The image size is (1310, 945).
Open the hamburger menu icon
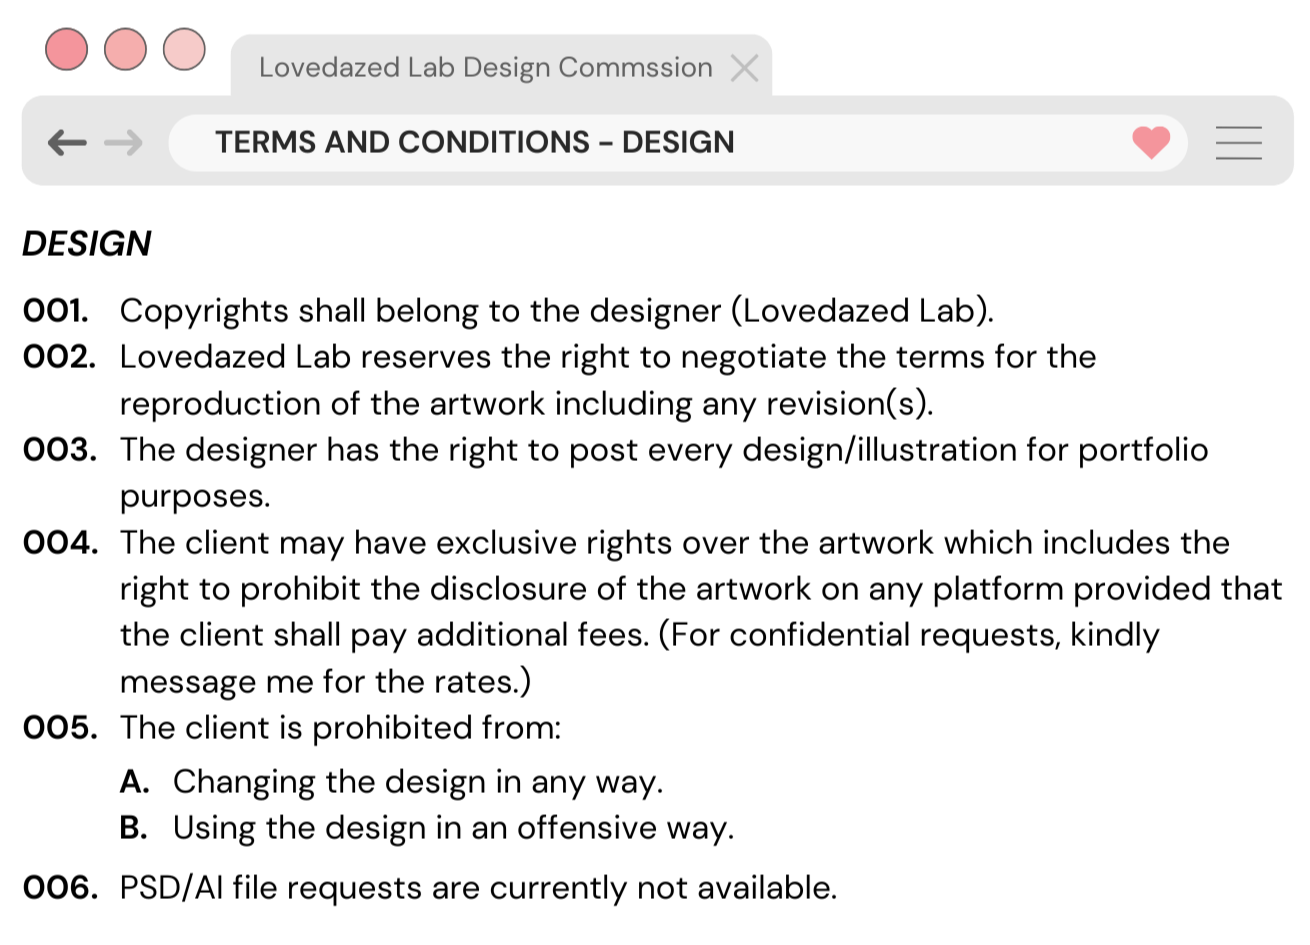pyautogui.click(x=1238, y=143)
